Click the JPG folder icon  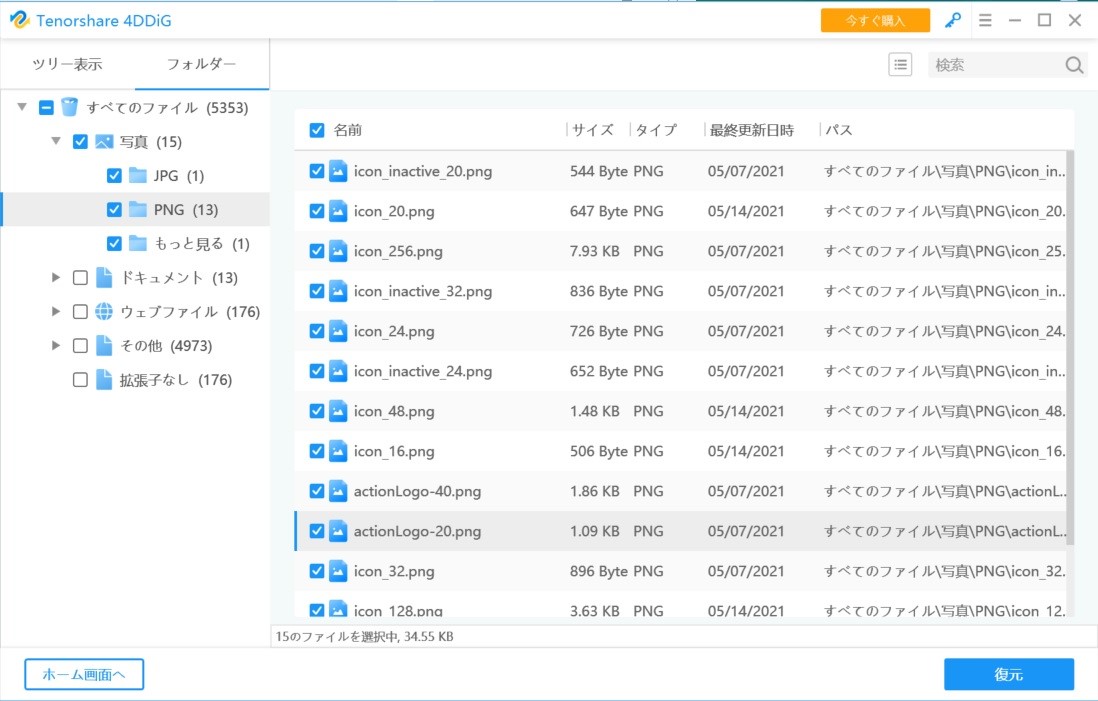(x=138, y=175)
